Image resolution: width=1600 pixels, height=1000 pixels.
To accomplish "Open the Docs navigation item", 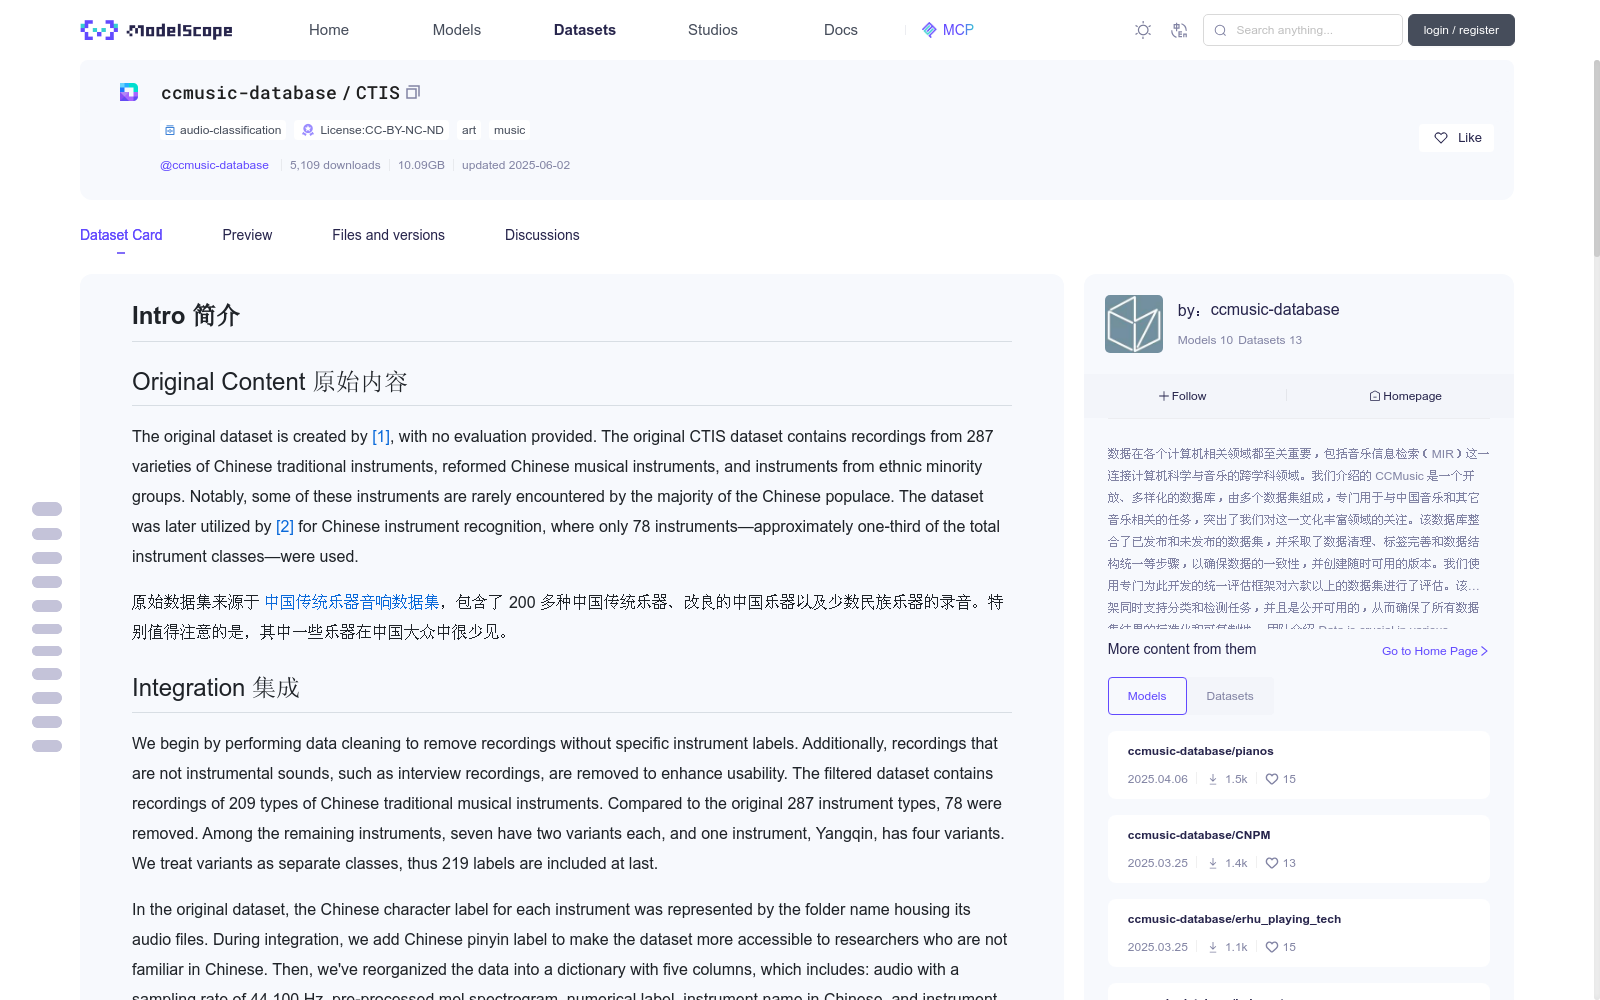I will (841, 30).
